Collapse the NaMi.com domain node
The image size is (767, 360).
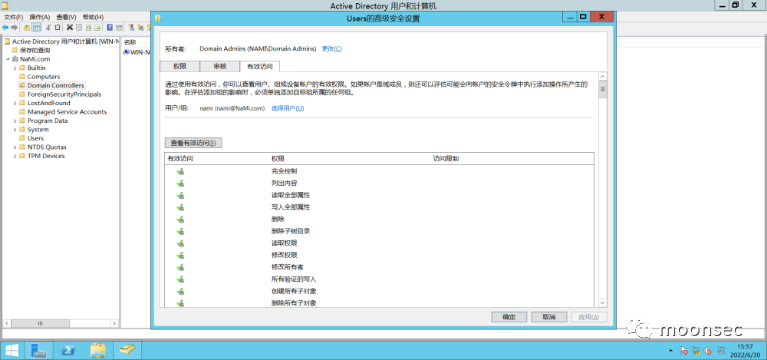point(8,59)
